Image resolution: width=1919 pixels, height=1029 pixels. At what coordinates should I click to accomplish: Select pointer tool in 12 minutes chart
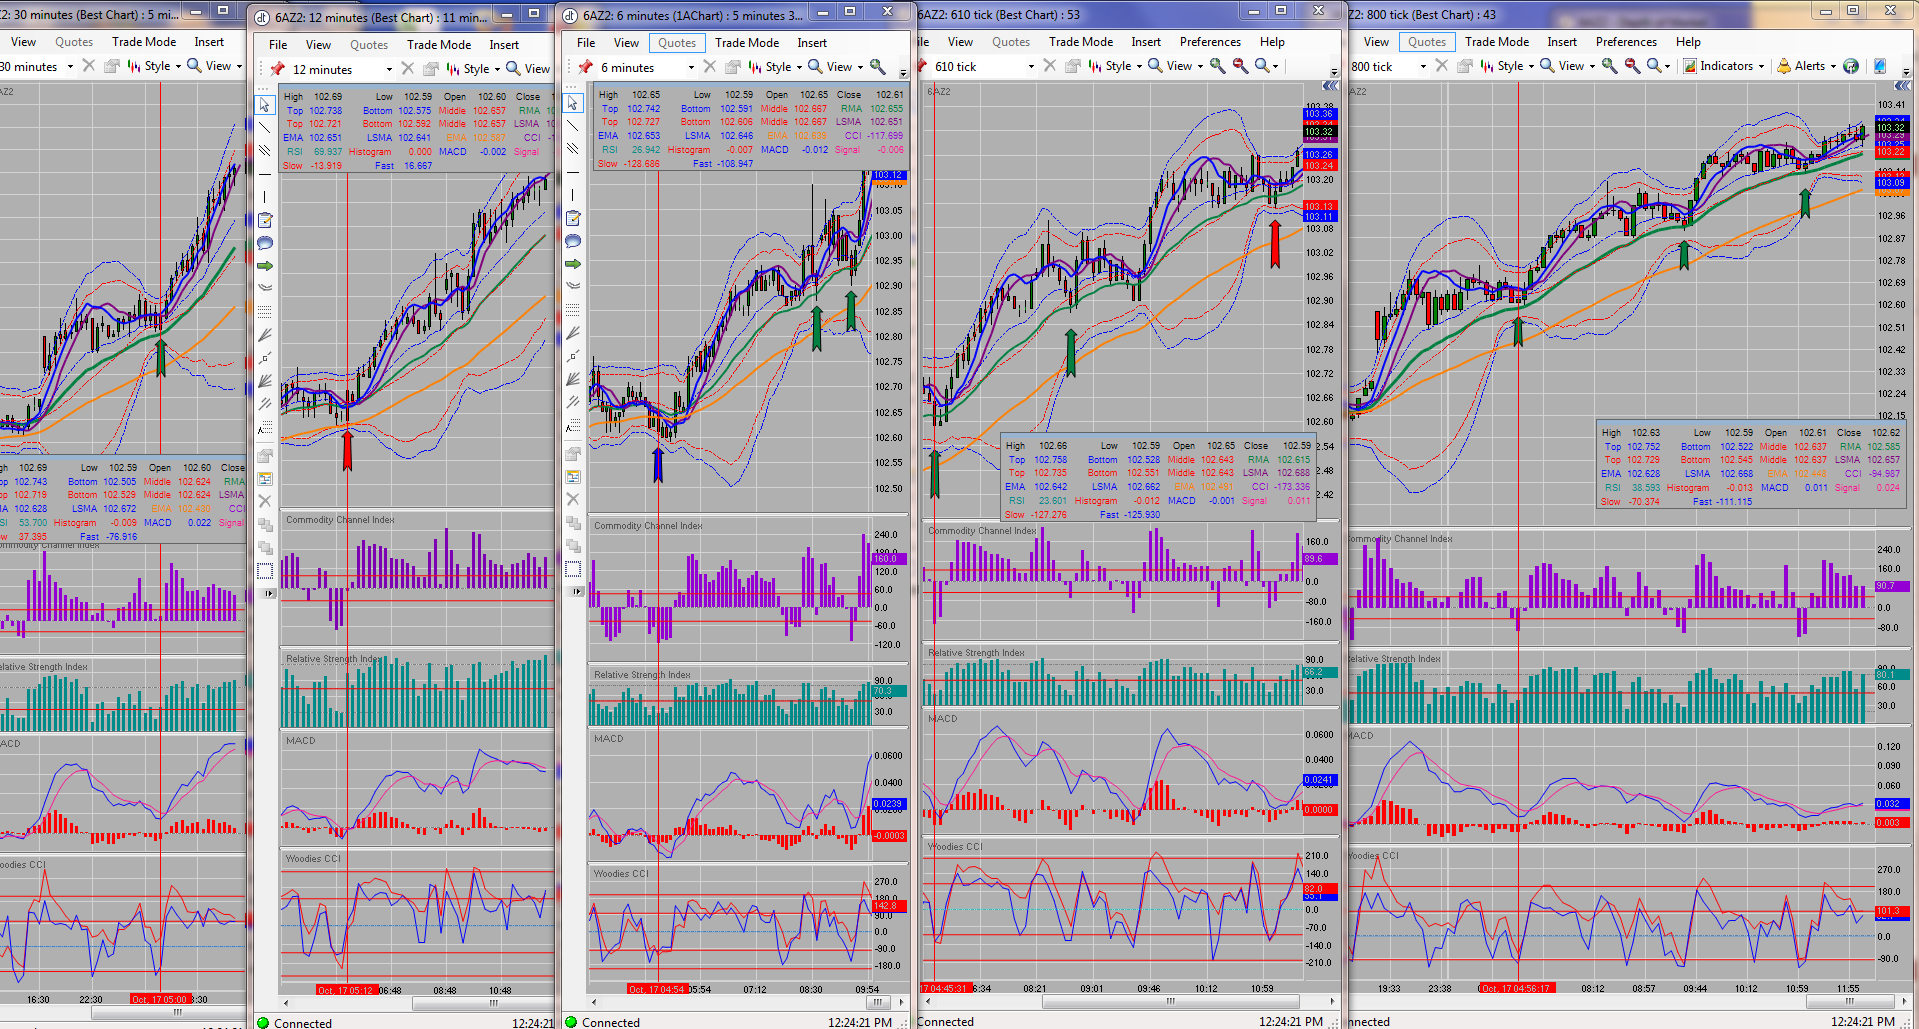tap(265, 105)
